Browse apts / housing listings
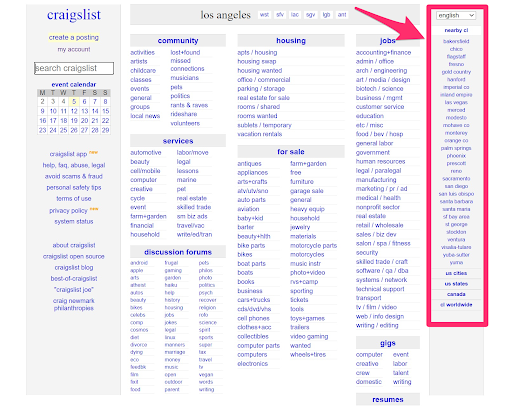 [x=257, y=52]
